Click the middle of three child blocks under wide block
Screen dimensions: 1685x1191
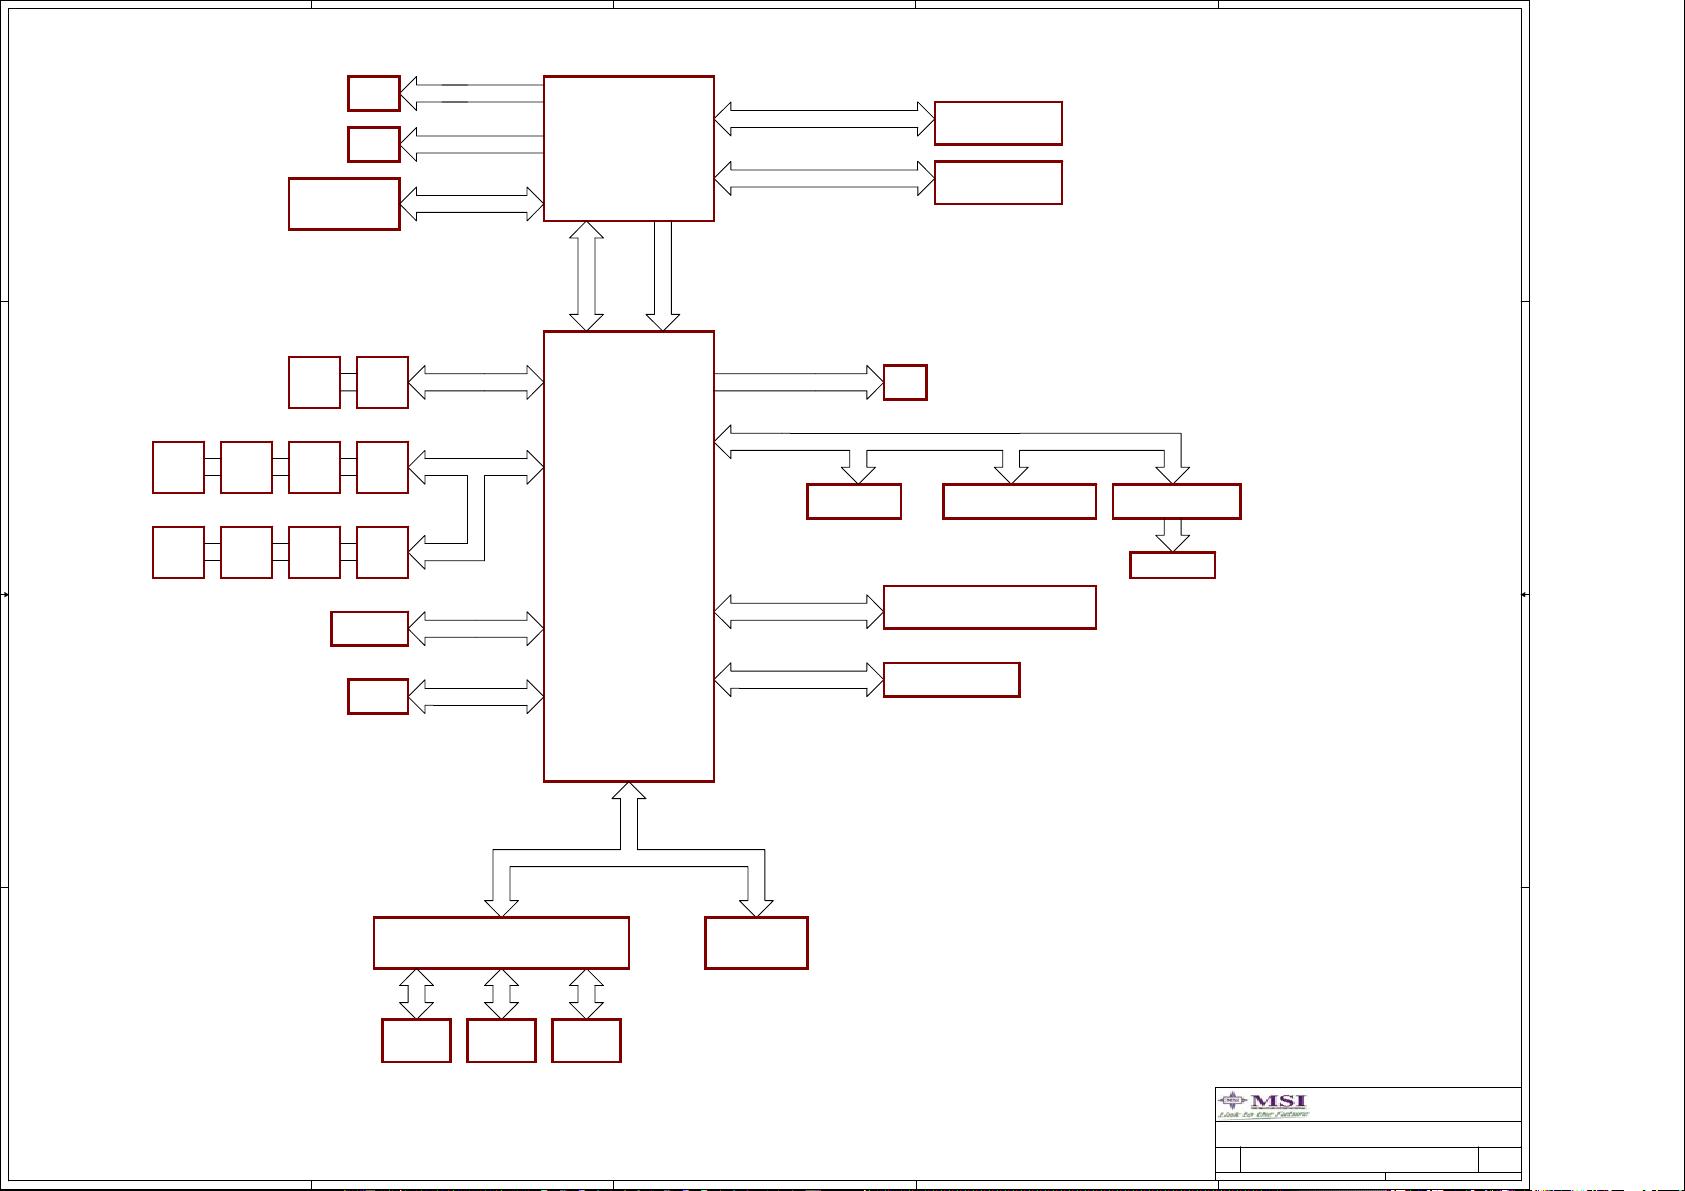point(501,1040)
